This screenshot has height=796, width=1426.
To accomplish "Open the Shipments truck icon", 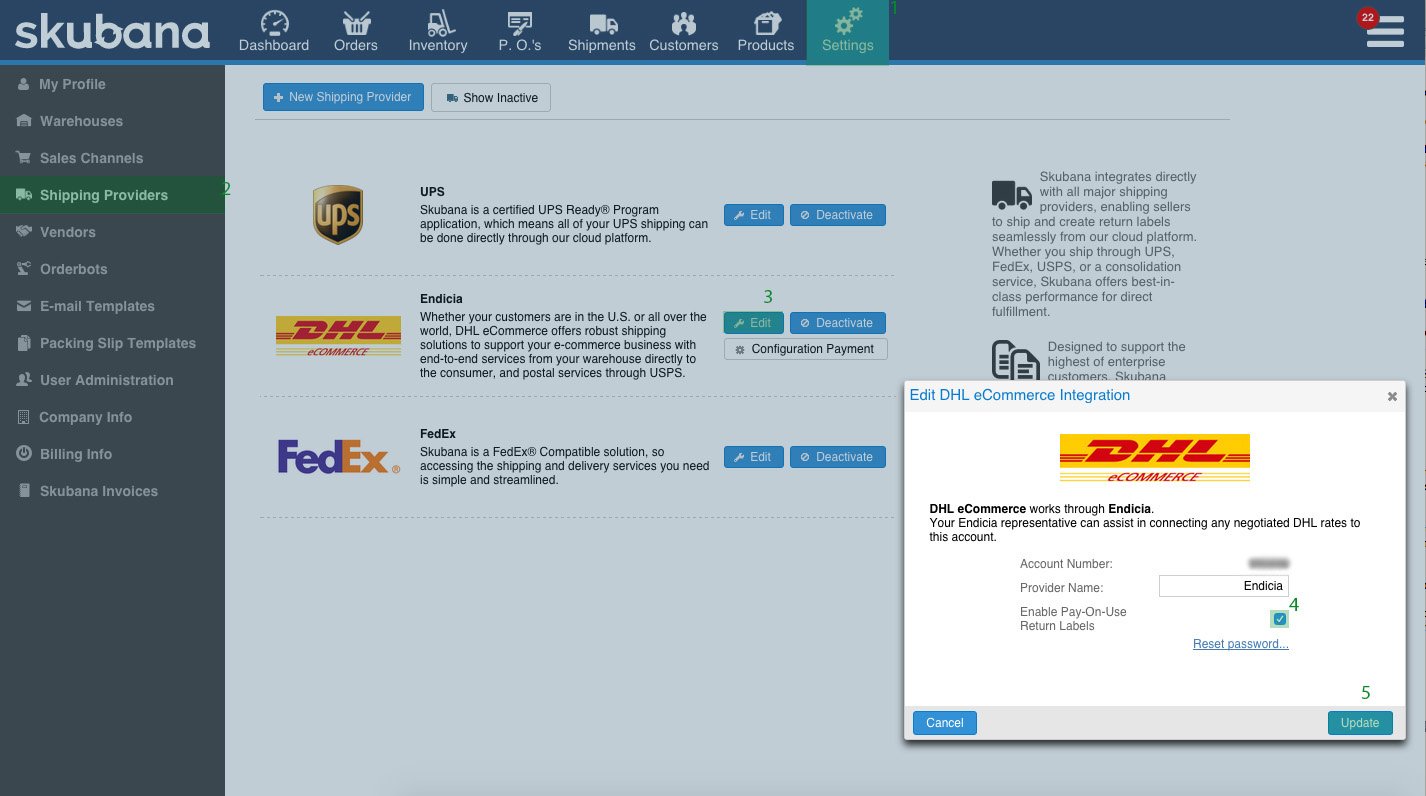I will (x=602, y=23).
